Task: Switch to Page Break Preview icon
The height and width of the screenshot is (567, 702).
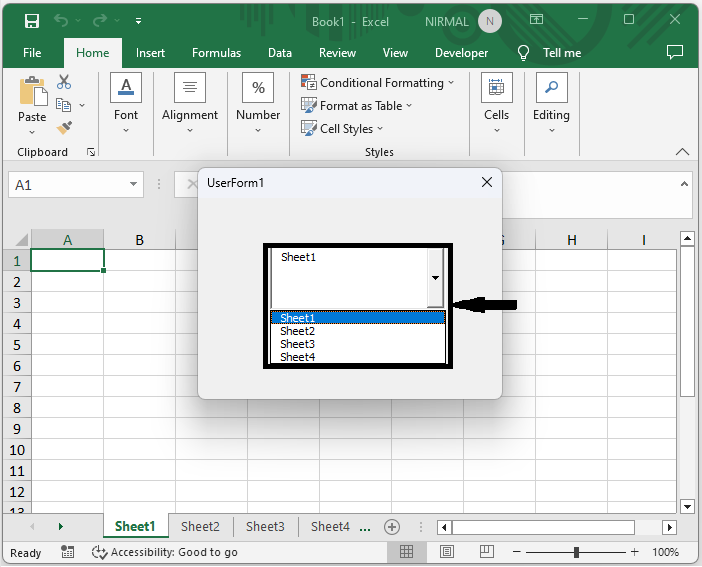Action: 486,552
